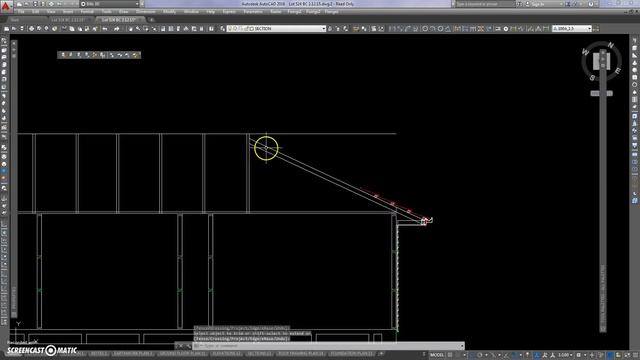This screenshot has height=360, width=640.
Task: Open the Format menu
Action: tap(87, 12)
